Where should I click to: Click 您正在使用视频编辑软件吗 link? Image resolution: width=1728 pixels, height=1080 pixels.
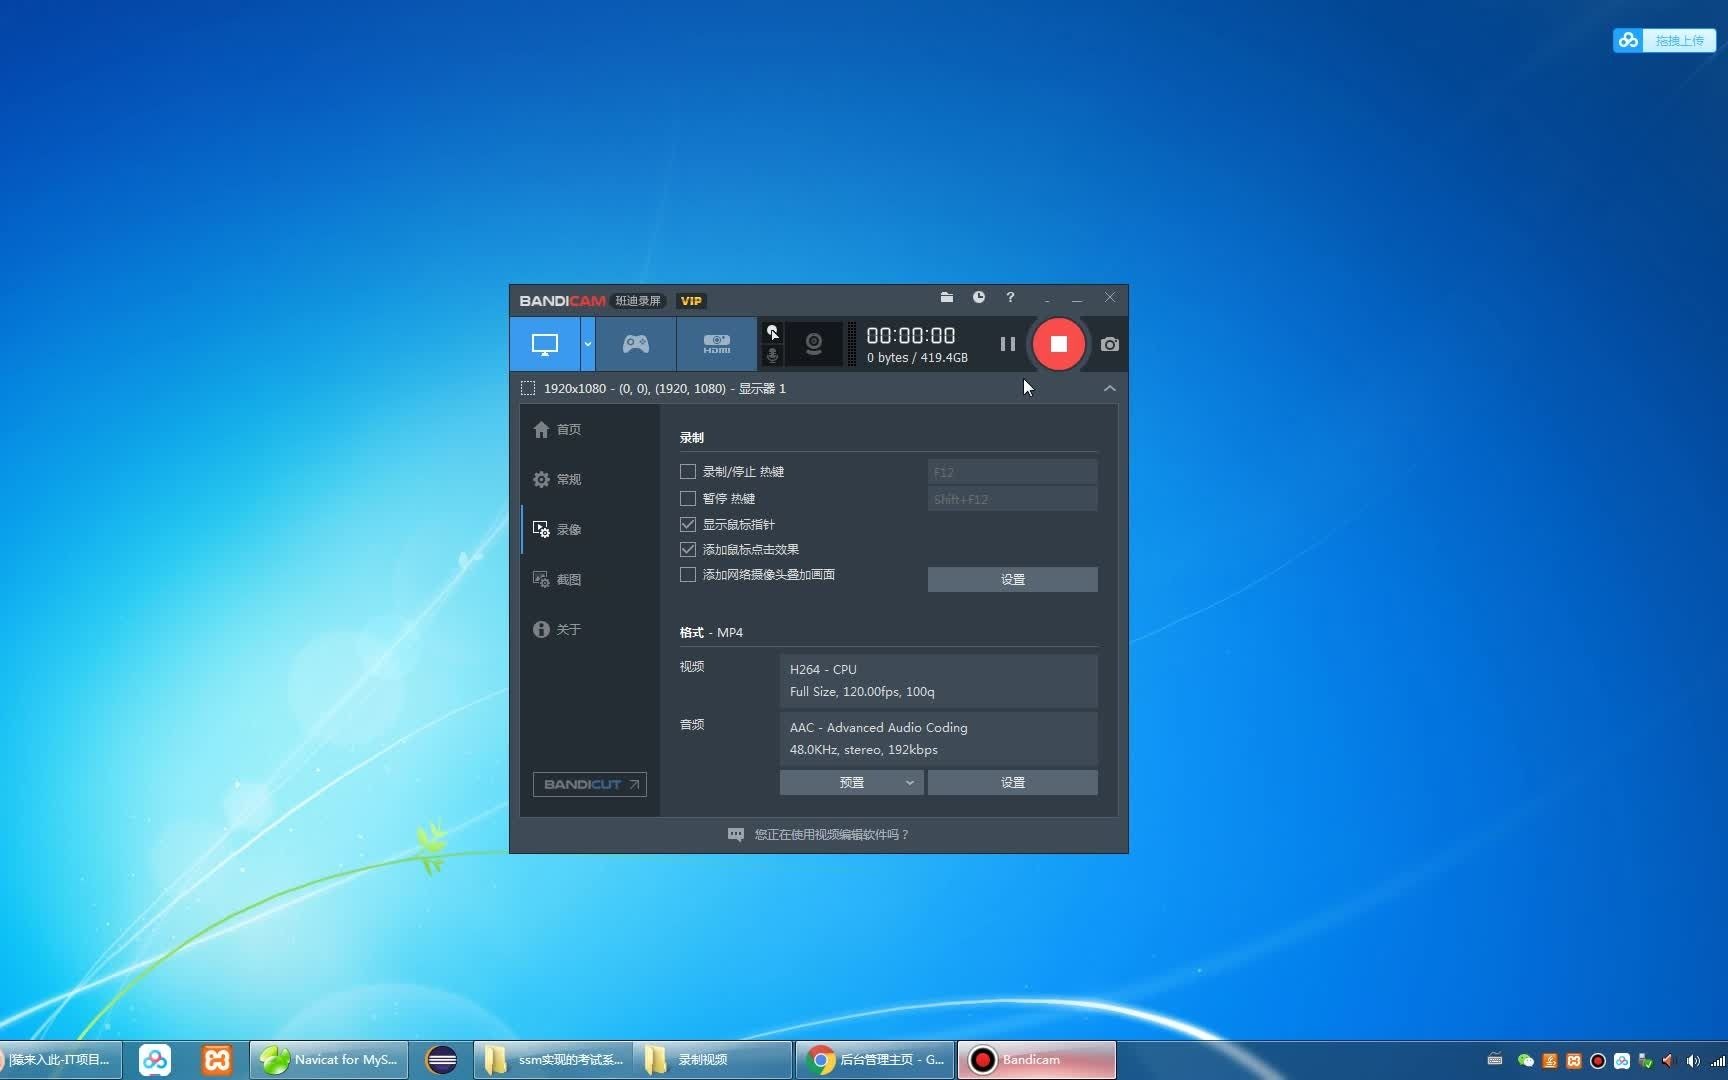tap(818, 834)
